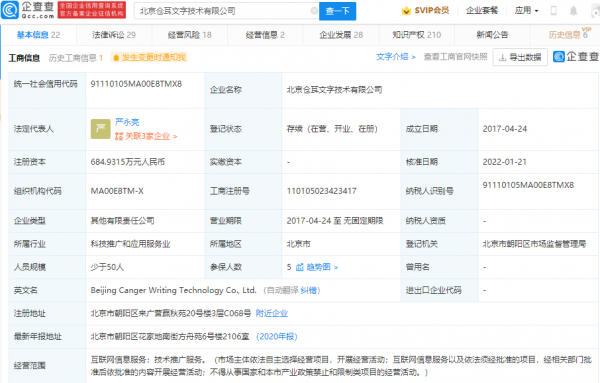Switch to the 企业发展 tab
600x383 pixels.
click(x=341, y=35)
